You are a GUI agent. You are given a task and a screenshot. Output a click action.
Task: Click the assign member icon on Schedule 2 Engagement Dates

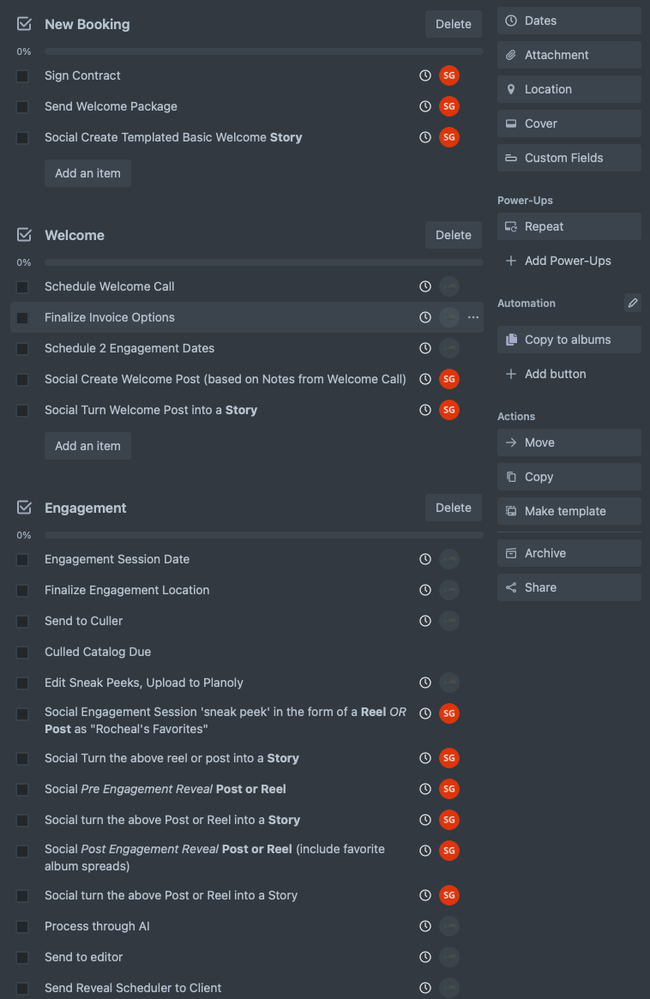click(449, 349)
